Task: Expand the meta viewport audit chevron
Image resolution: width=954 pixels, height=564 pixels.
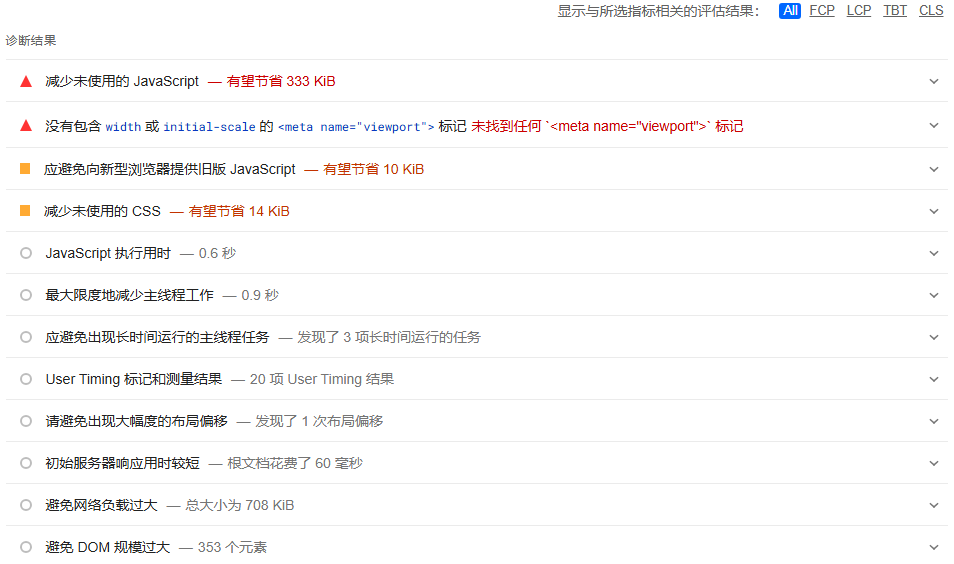Action: coord(934,125)
